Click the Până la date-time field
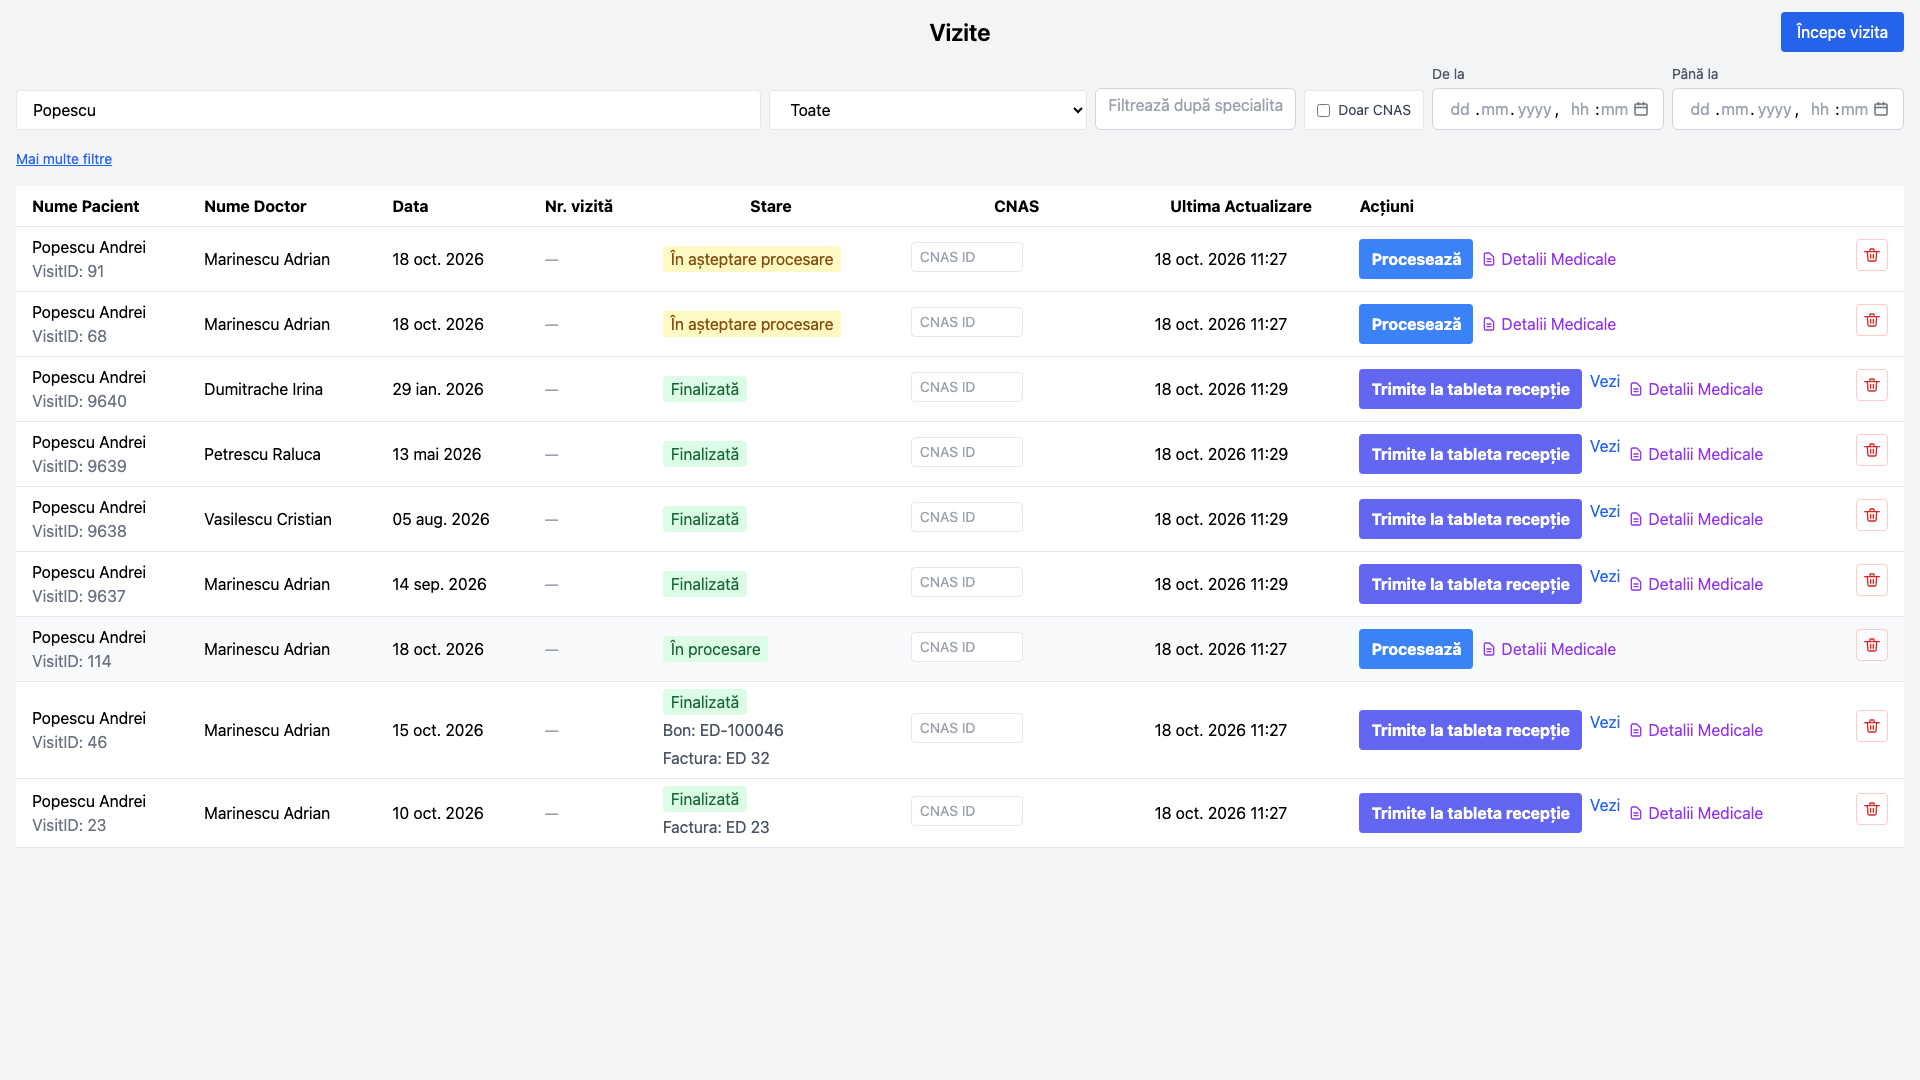Viewport: 1920px width, 1080px height. pos(1787,109)
